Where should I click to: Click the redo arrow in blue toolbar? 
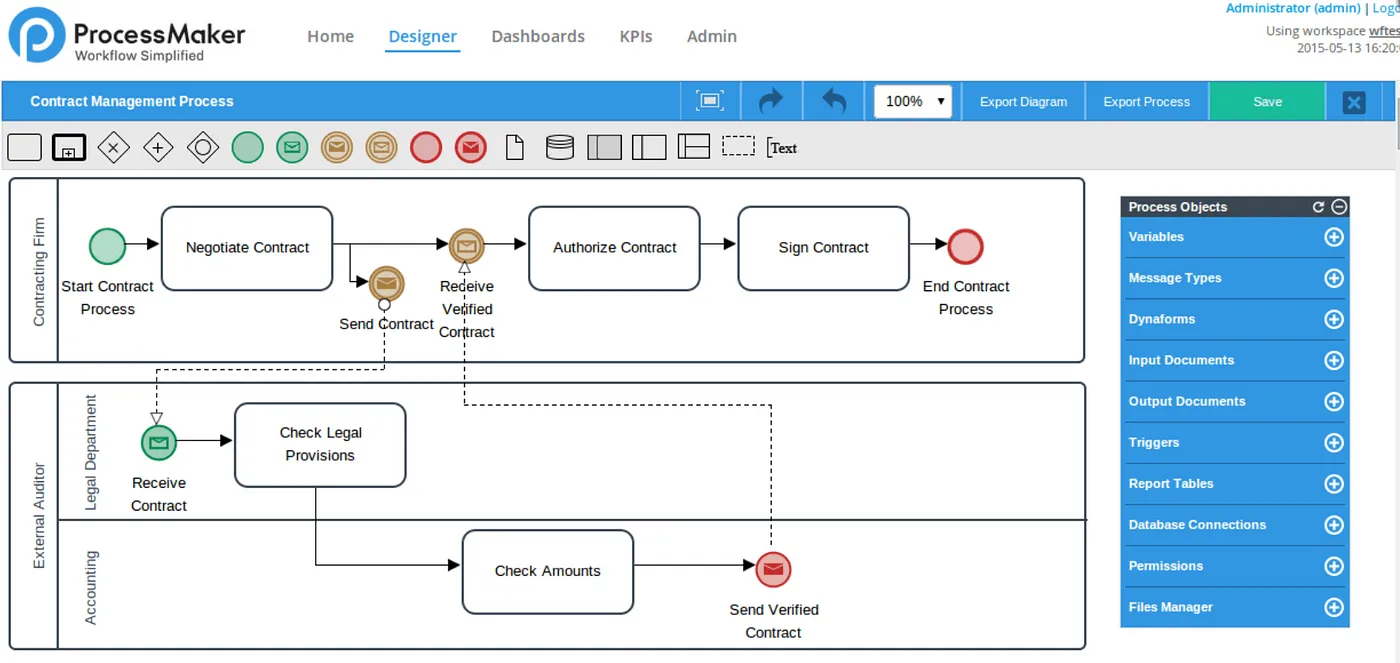[x=771, y=101]
